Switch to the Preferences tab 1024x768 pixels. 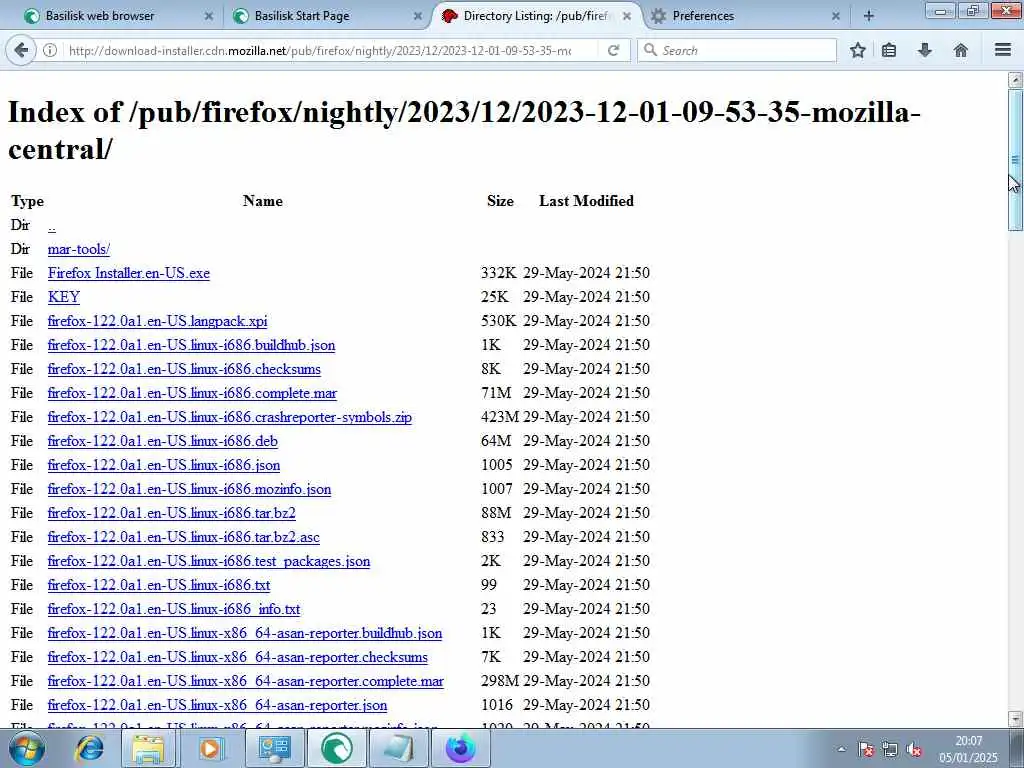[744, 16]
